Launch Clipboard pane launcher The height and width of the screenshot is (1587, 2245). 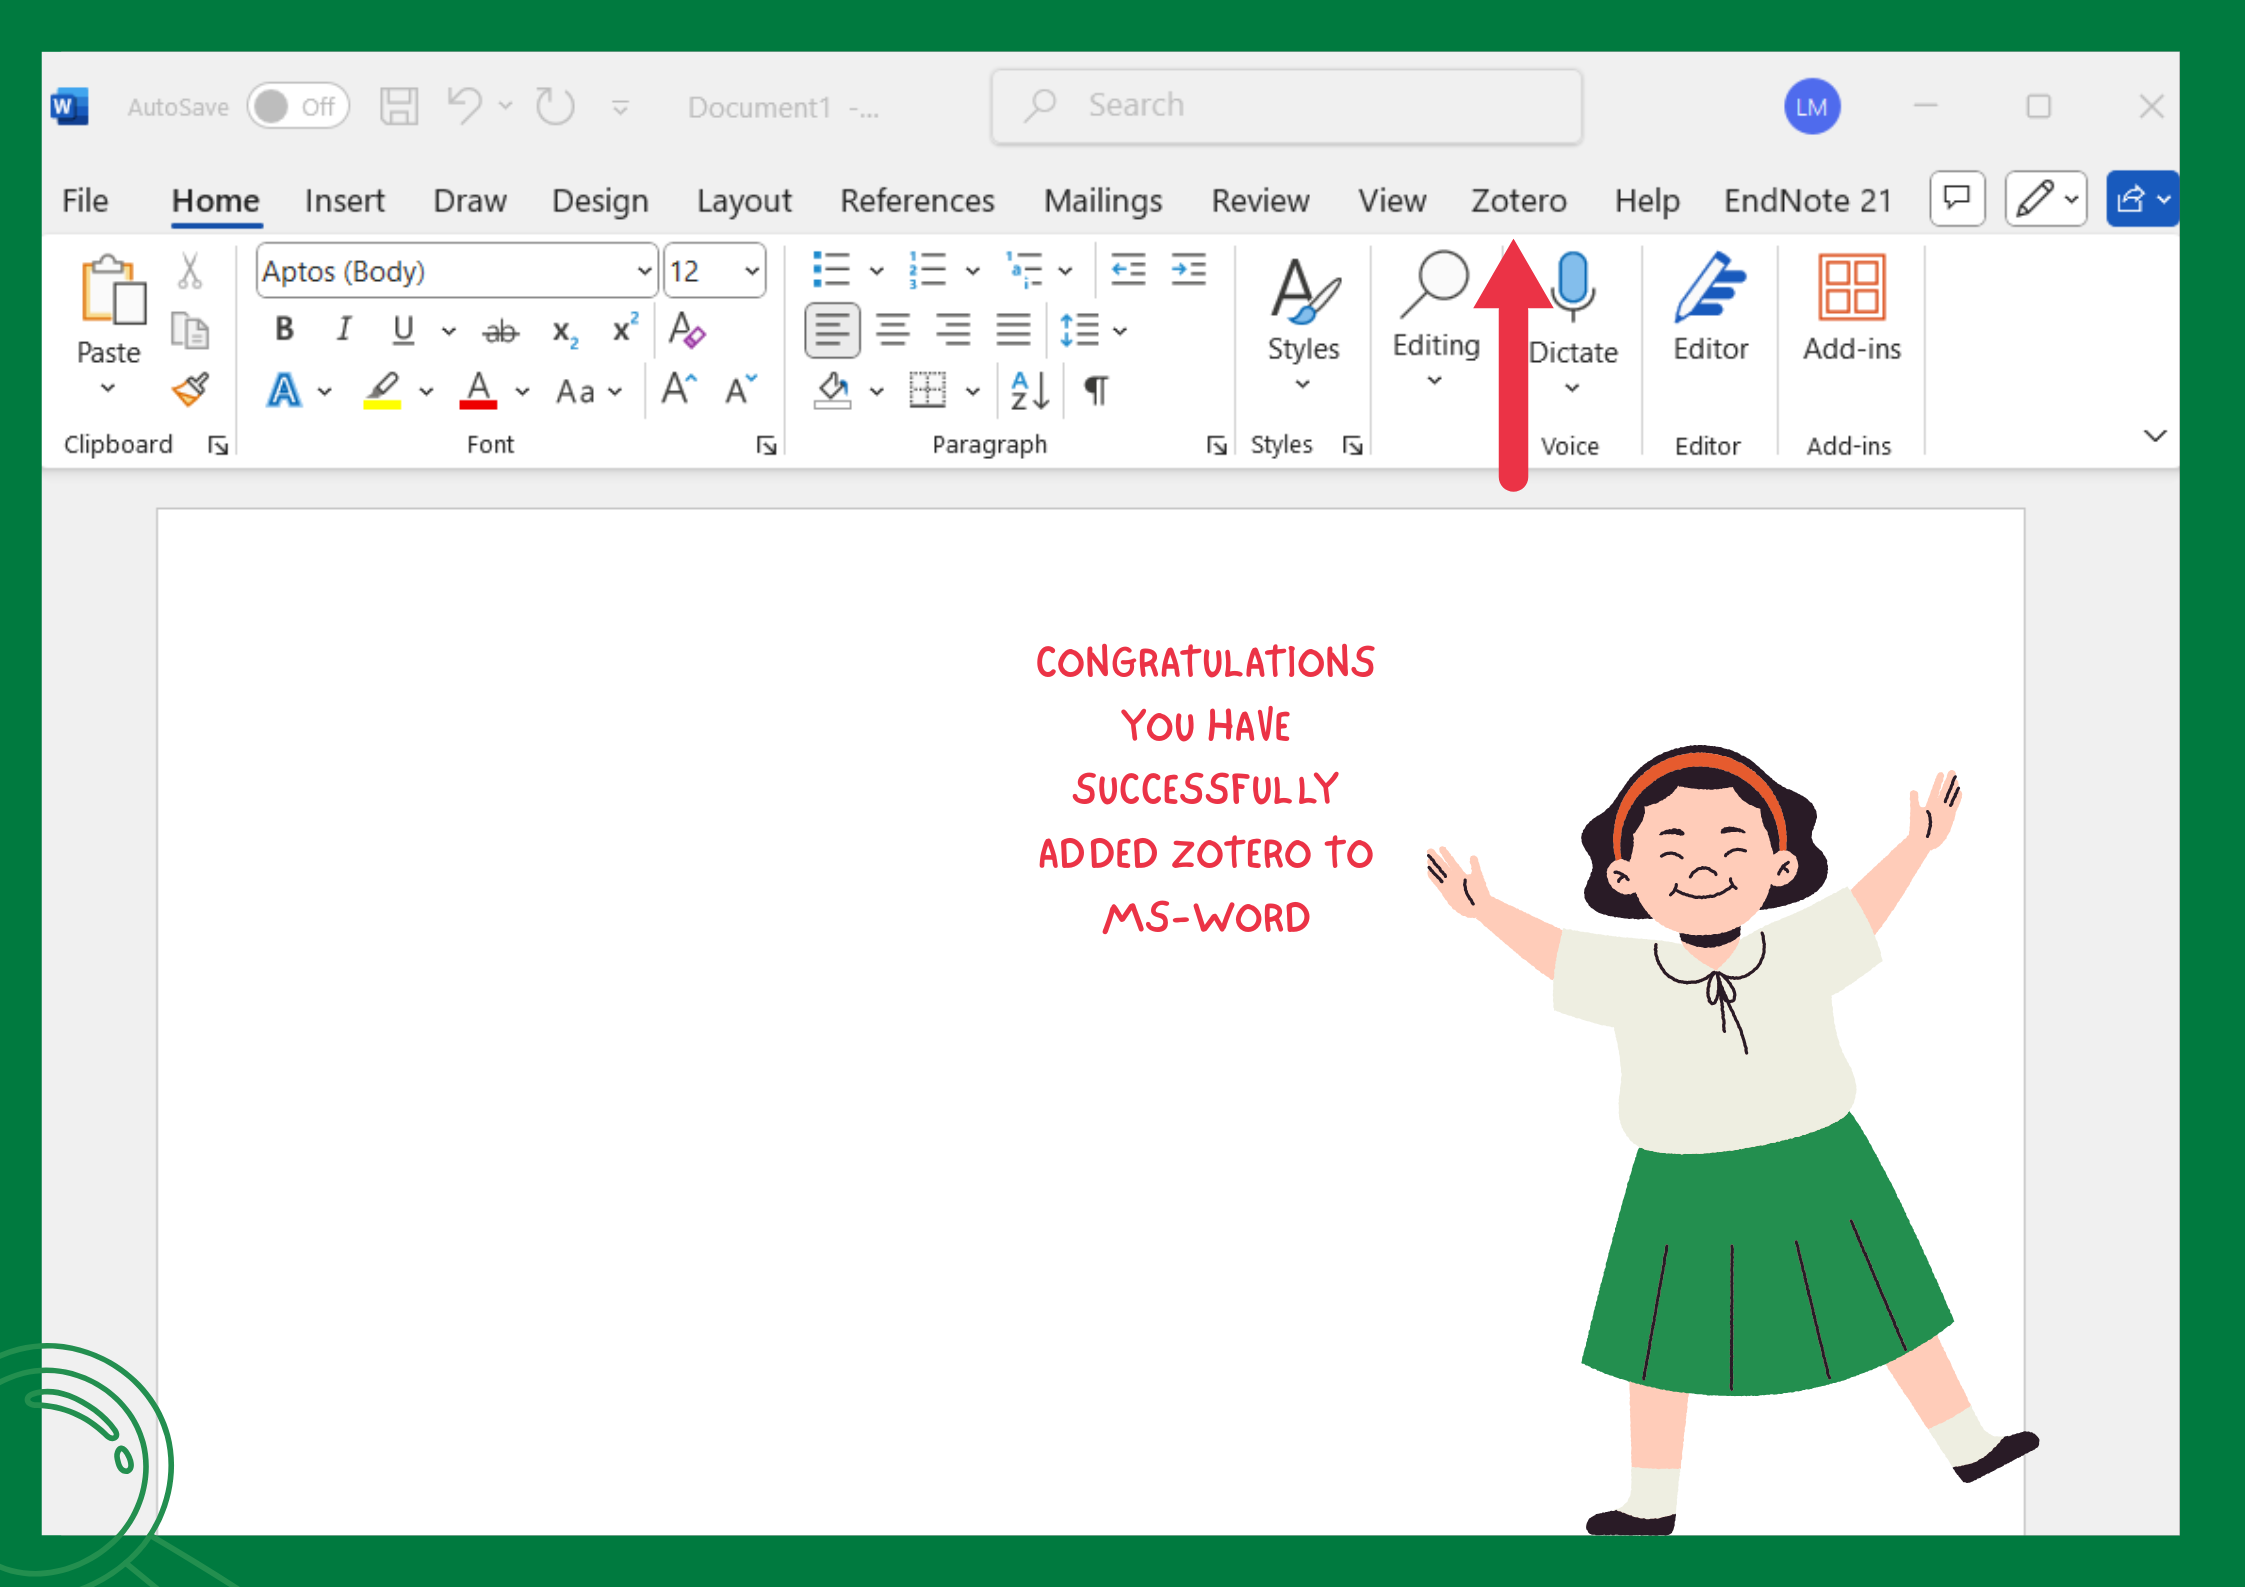click(x=218, y=445)
